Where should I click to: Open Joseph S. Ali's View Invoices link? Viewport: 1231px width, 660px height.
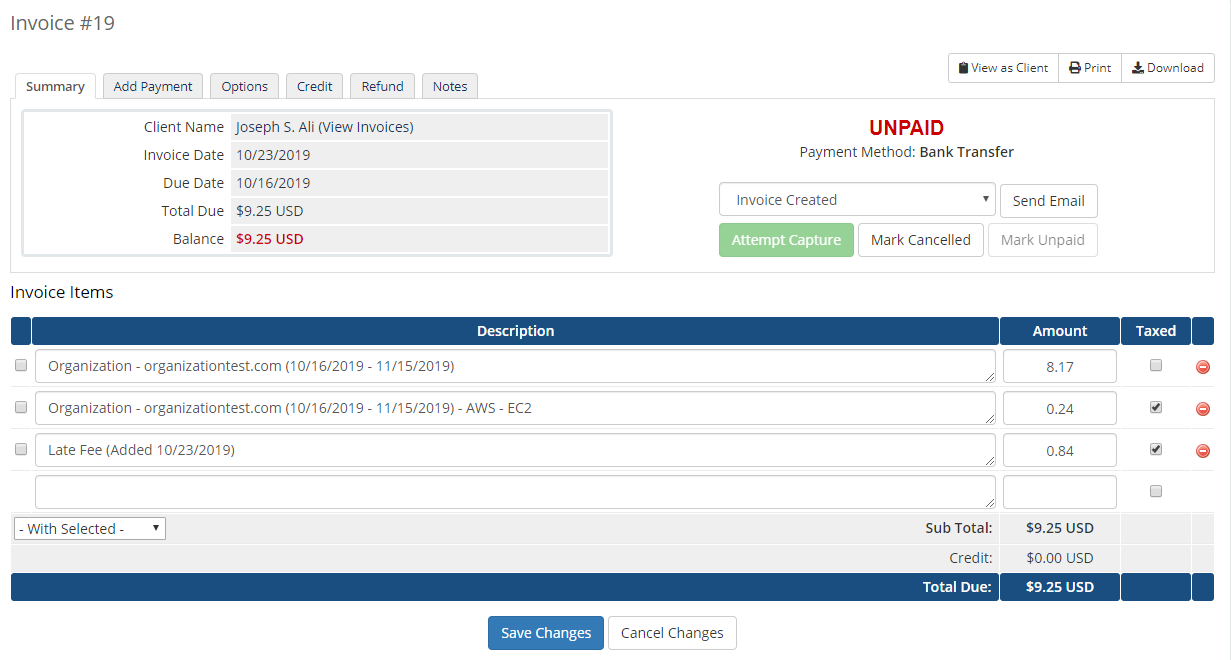click(365, 127)
